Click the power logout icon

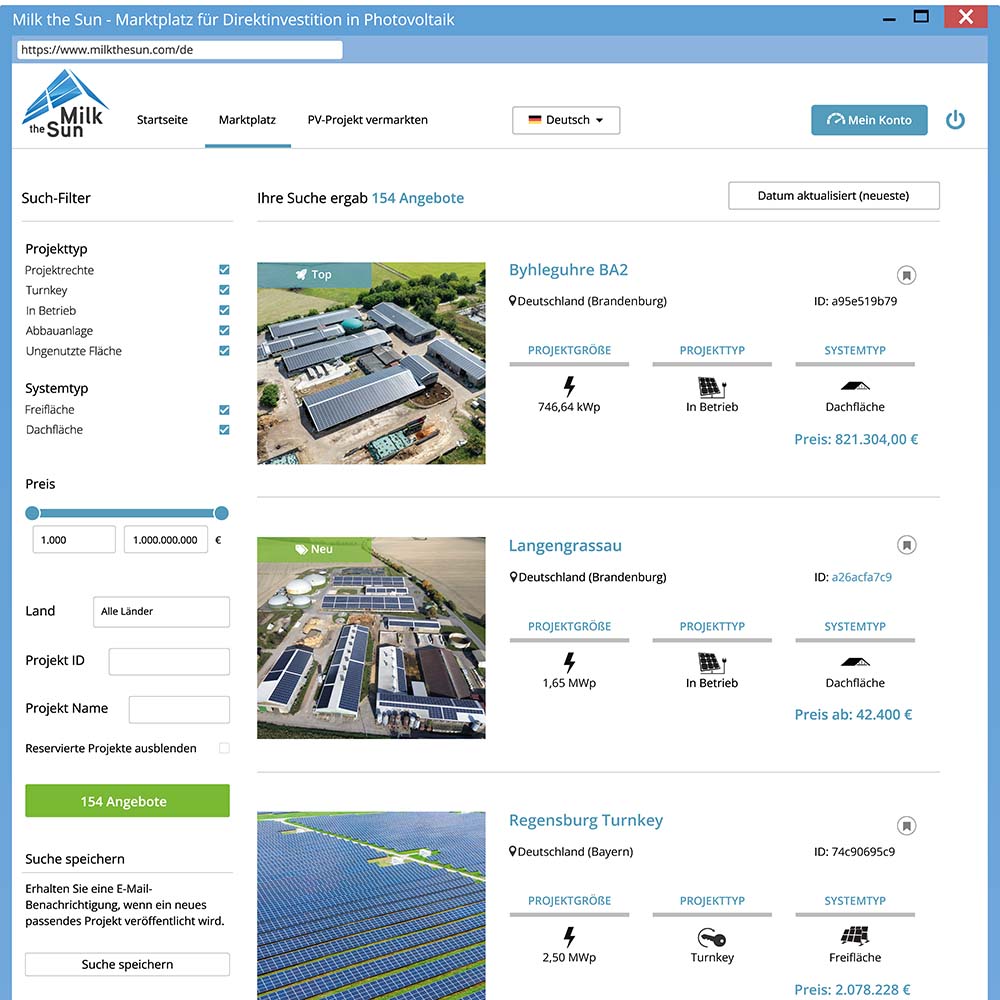[955, 120]
